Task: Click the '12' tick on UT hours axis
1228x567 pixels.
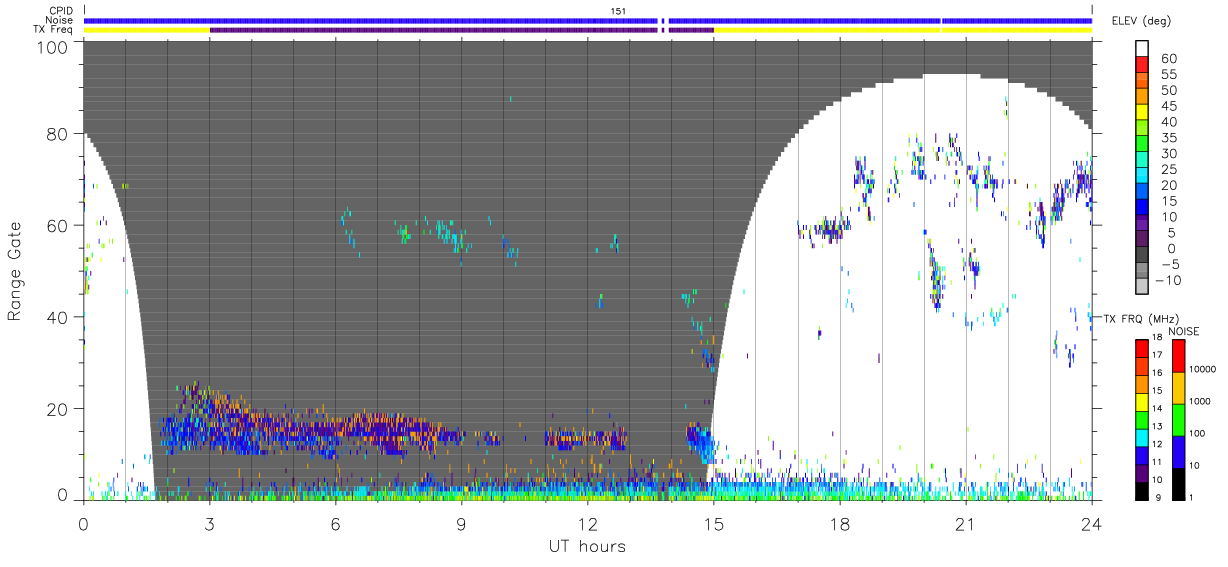Action: 587,524
